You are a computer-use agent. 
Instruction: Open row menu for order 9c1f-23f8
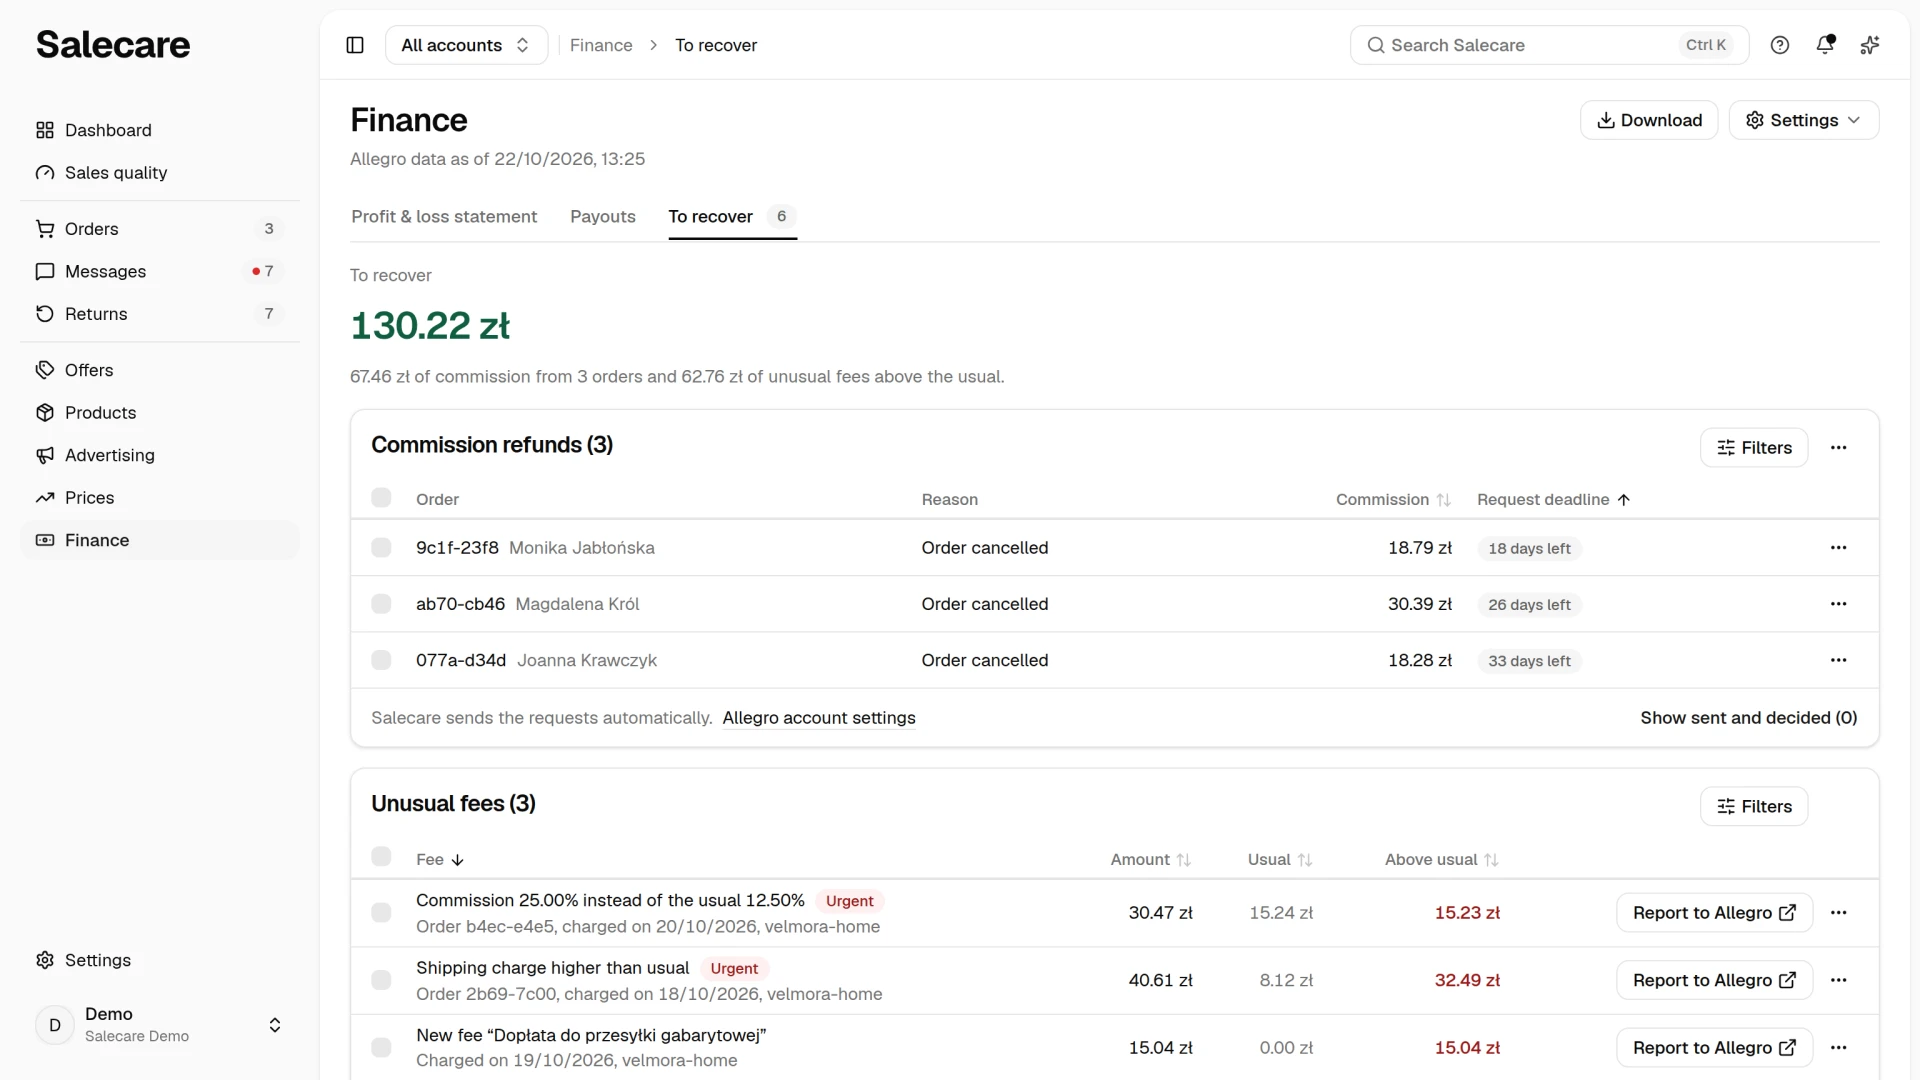point(1838,548)
